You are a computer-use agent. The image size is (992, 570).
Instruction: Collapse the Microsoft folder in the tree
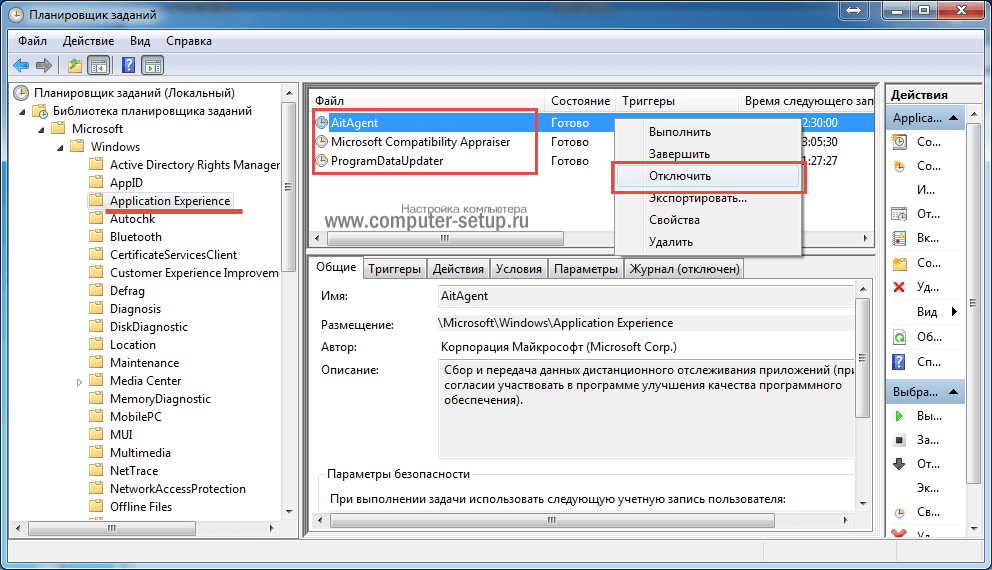click(41, 129)
